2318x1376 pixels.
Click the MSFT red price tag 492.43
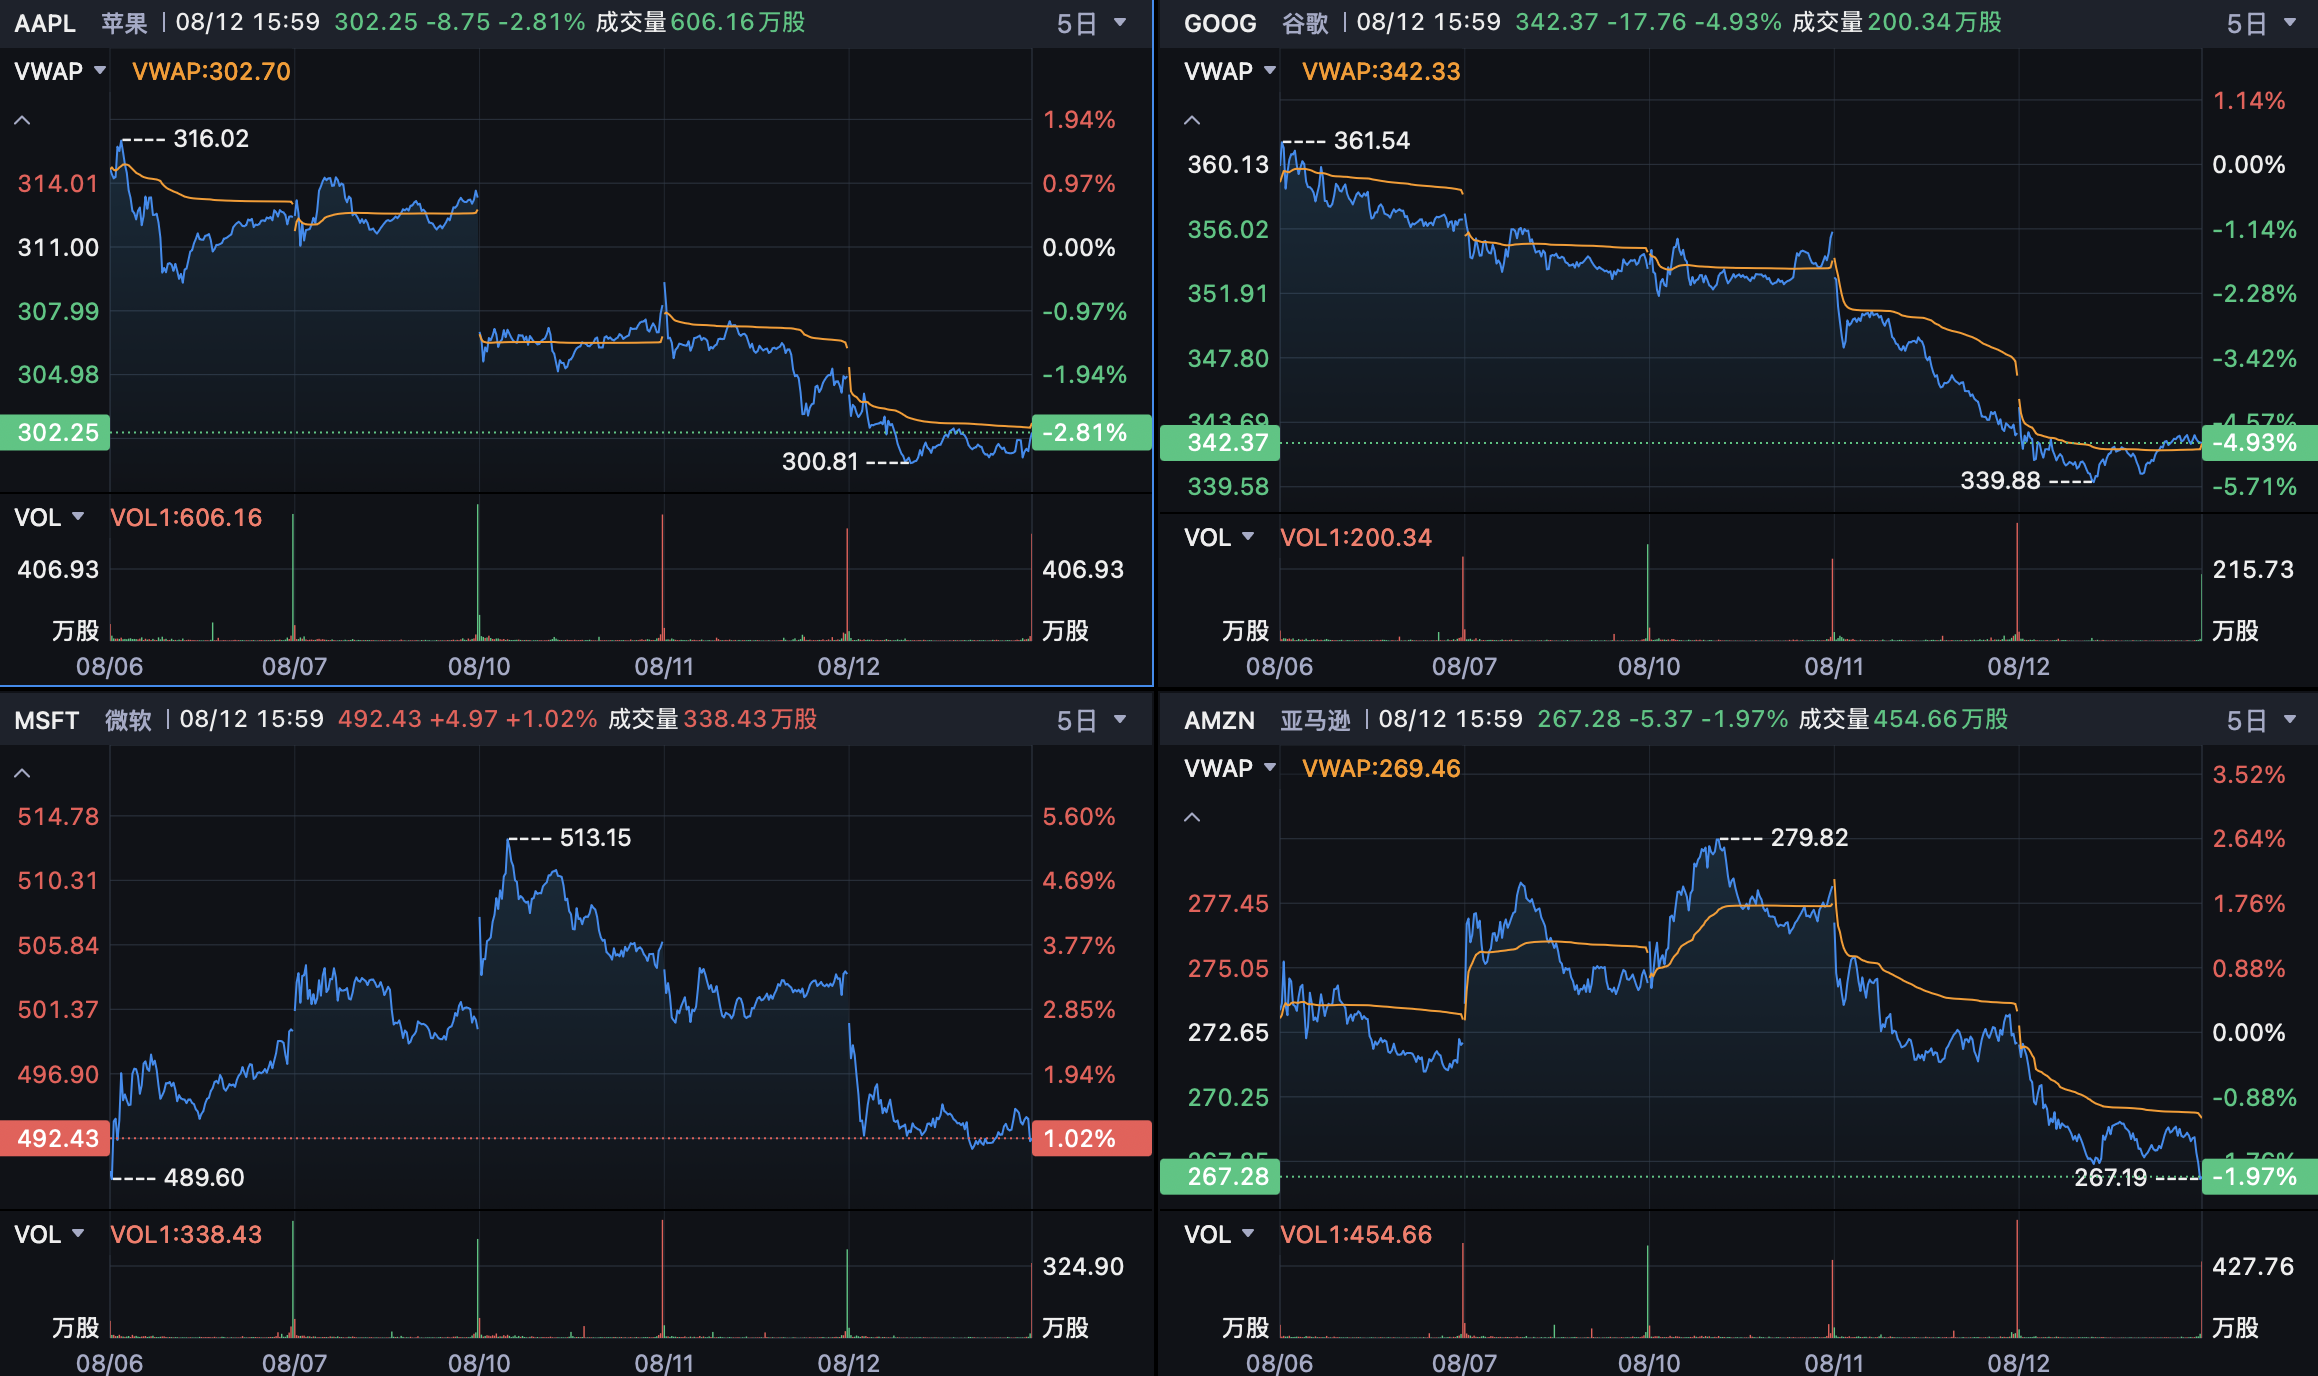[55, 1138]
